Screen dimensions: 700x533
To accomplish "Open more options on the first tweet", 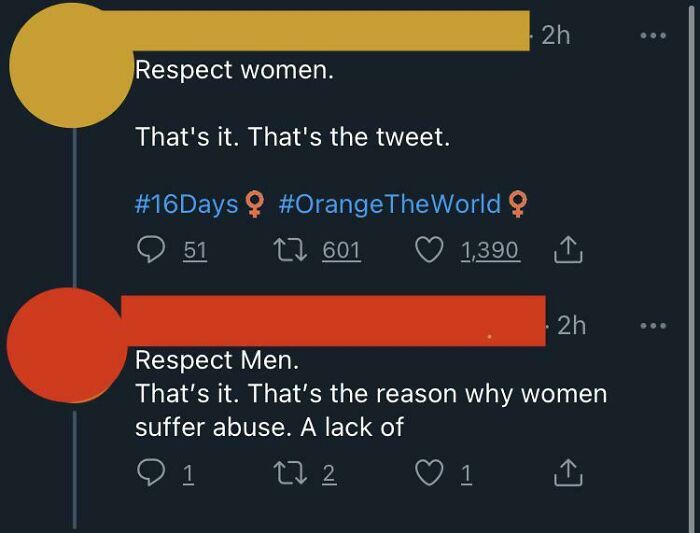I will 653,35.
